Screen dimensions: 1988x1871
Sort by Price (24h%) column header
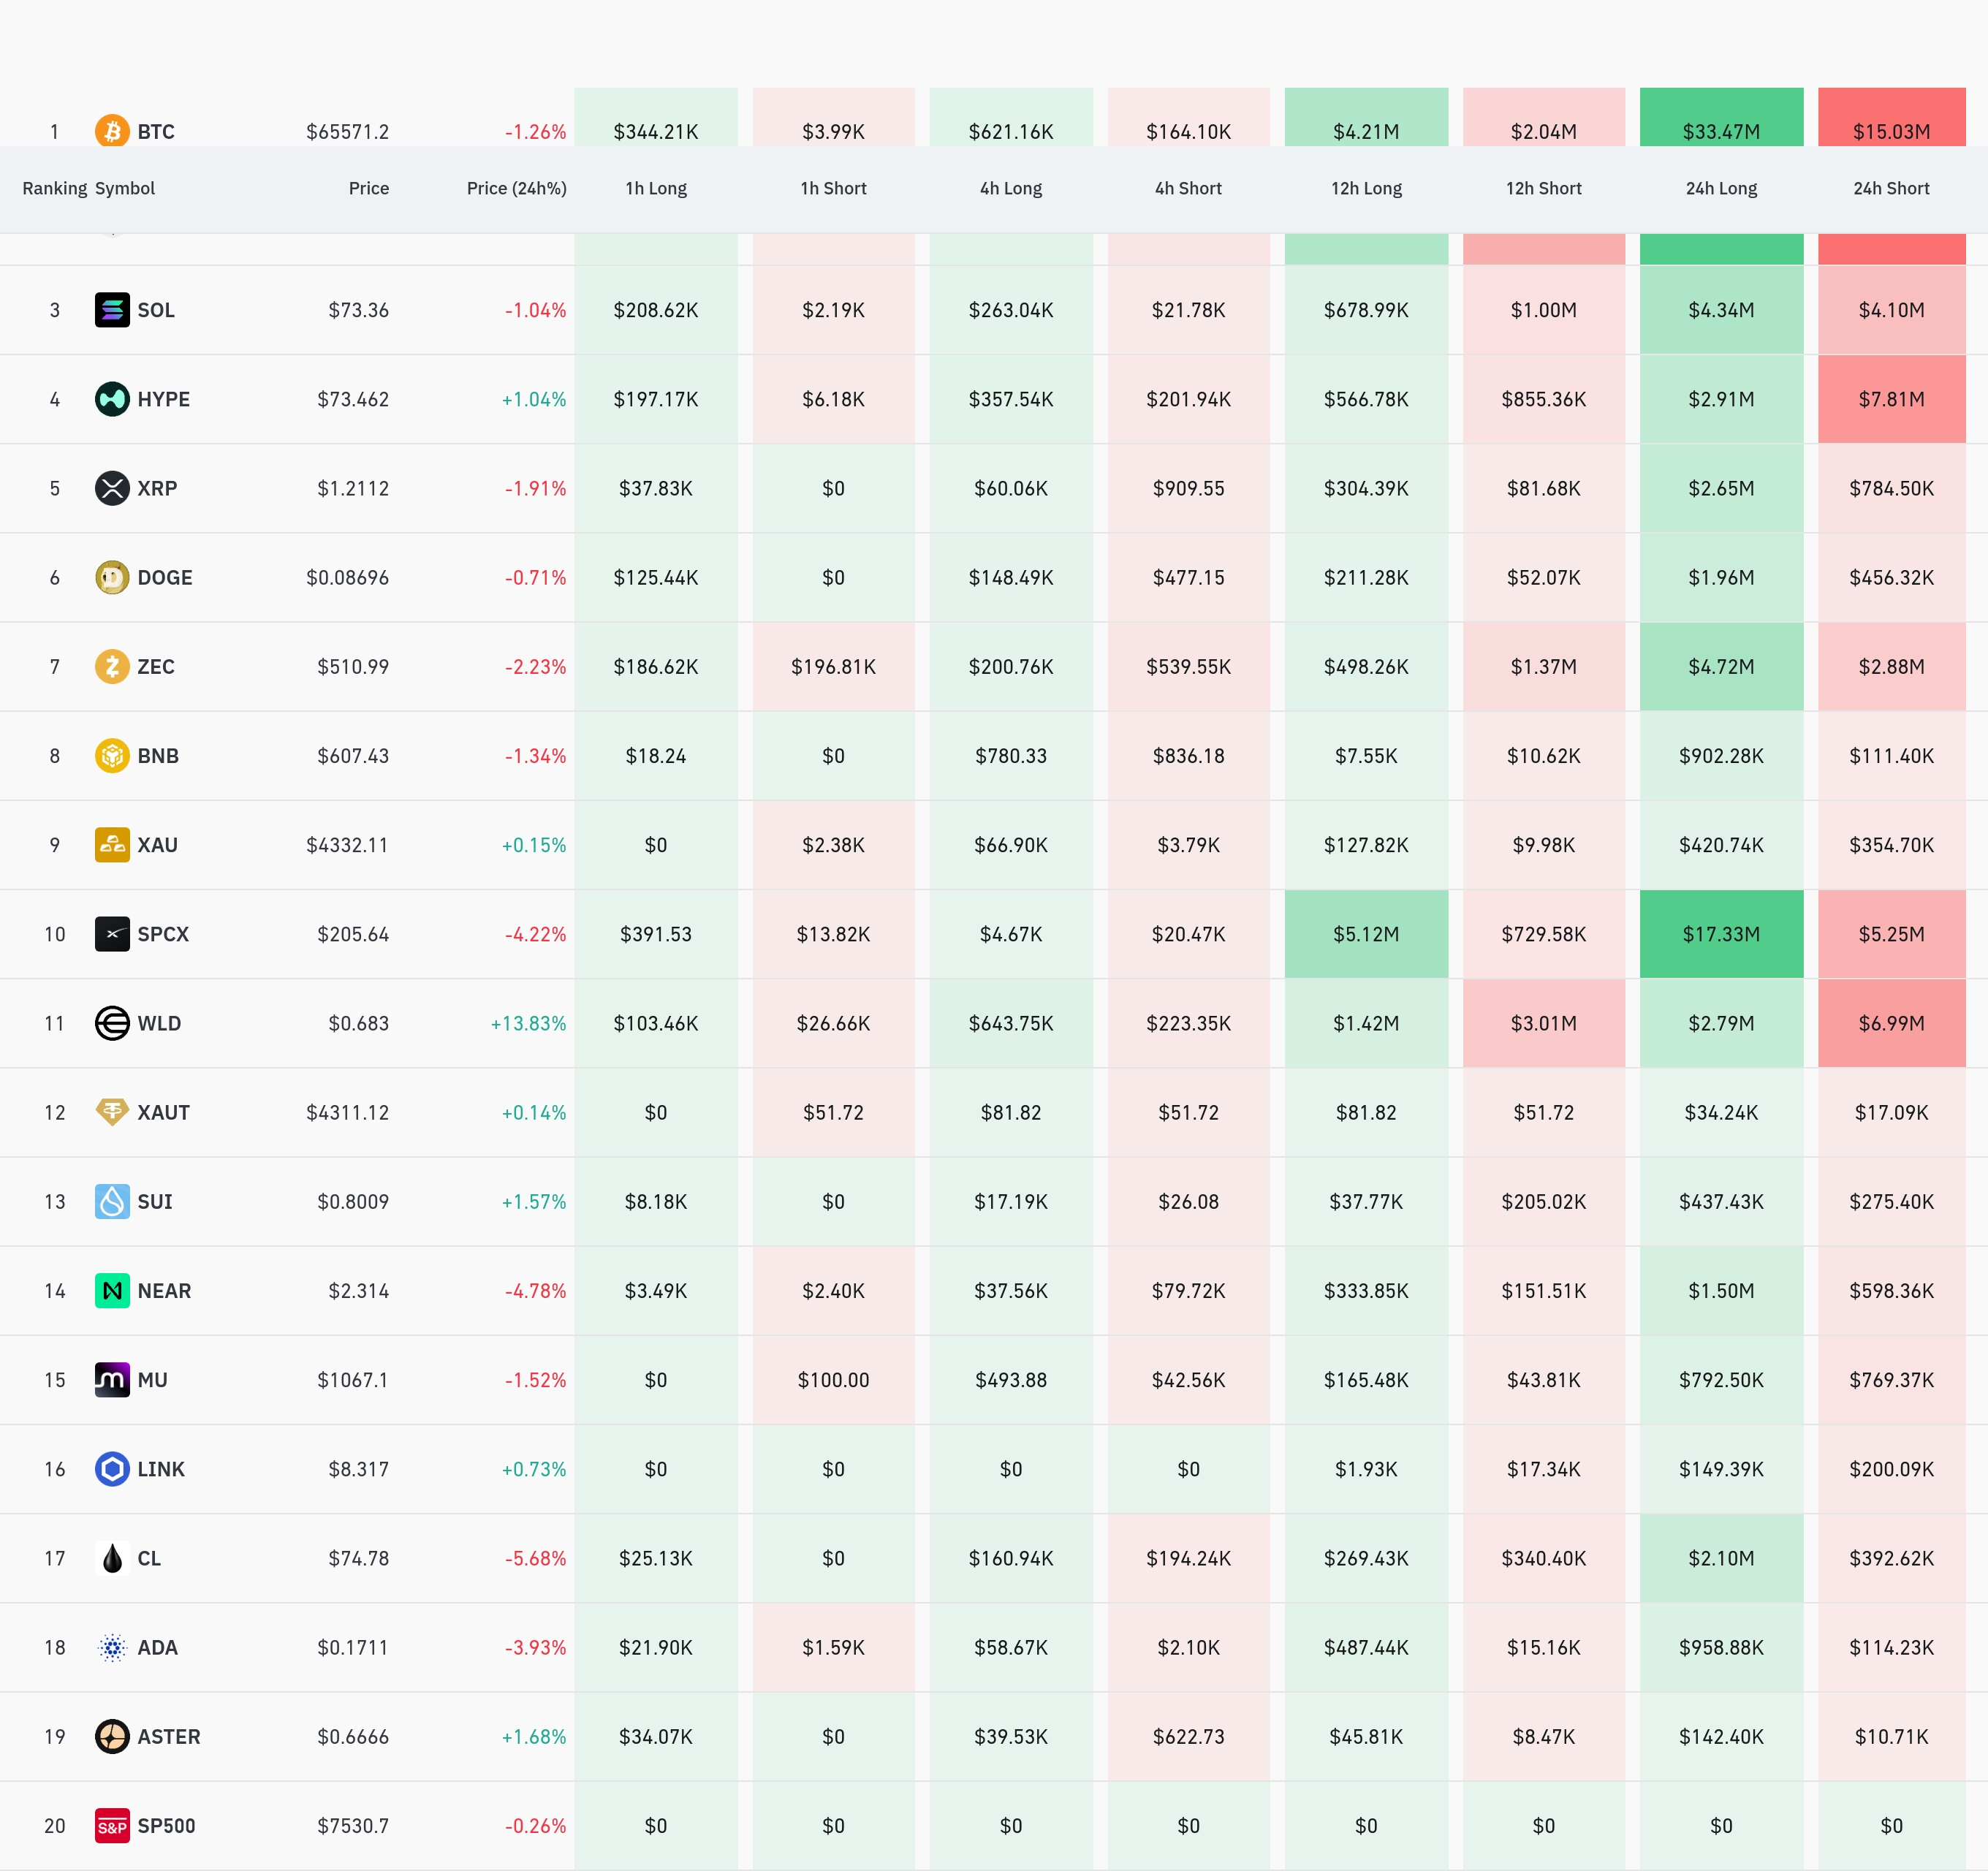tap(516, 188)
